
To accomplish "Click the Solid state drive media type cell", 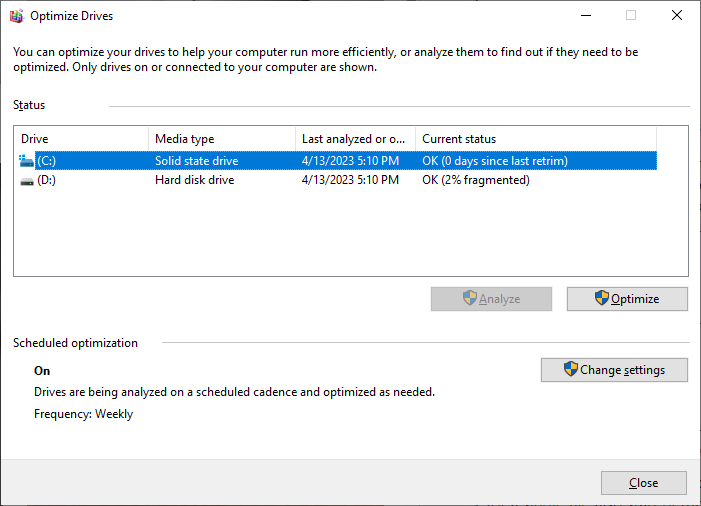I will (197, 161).
